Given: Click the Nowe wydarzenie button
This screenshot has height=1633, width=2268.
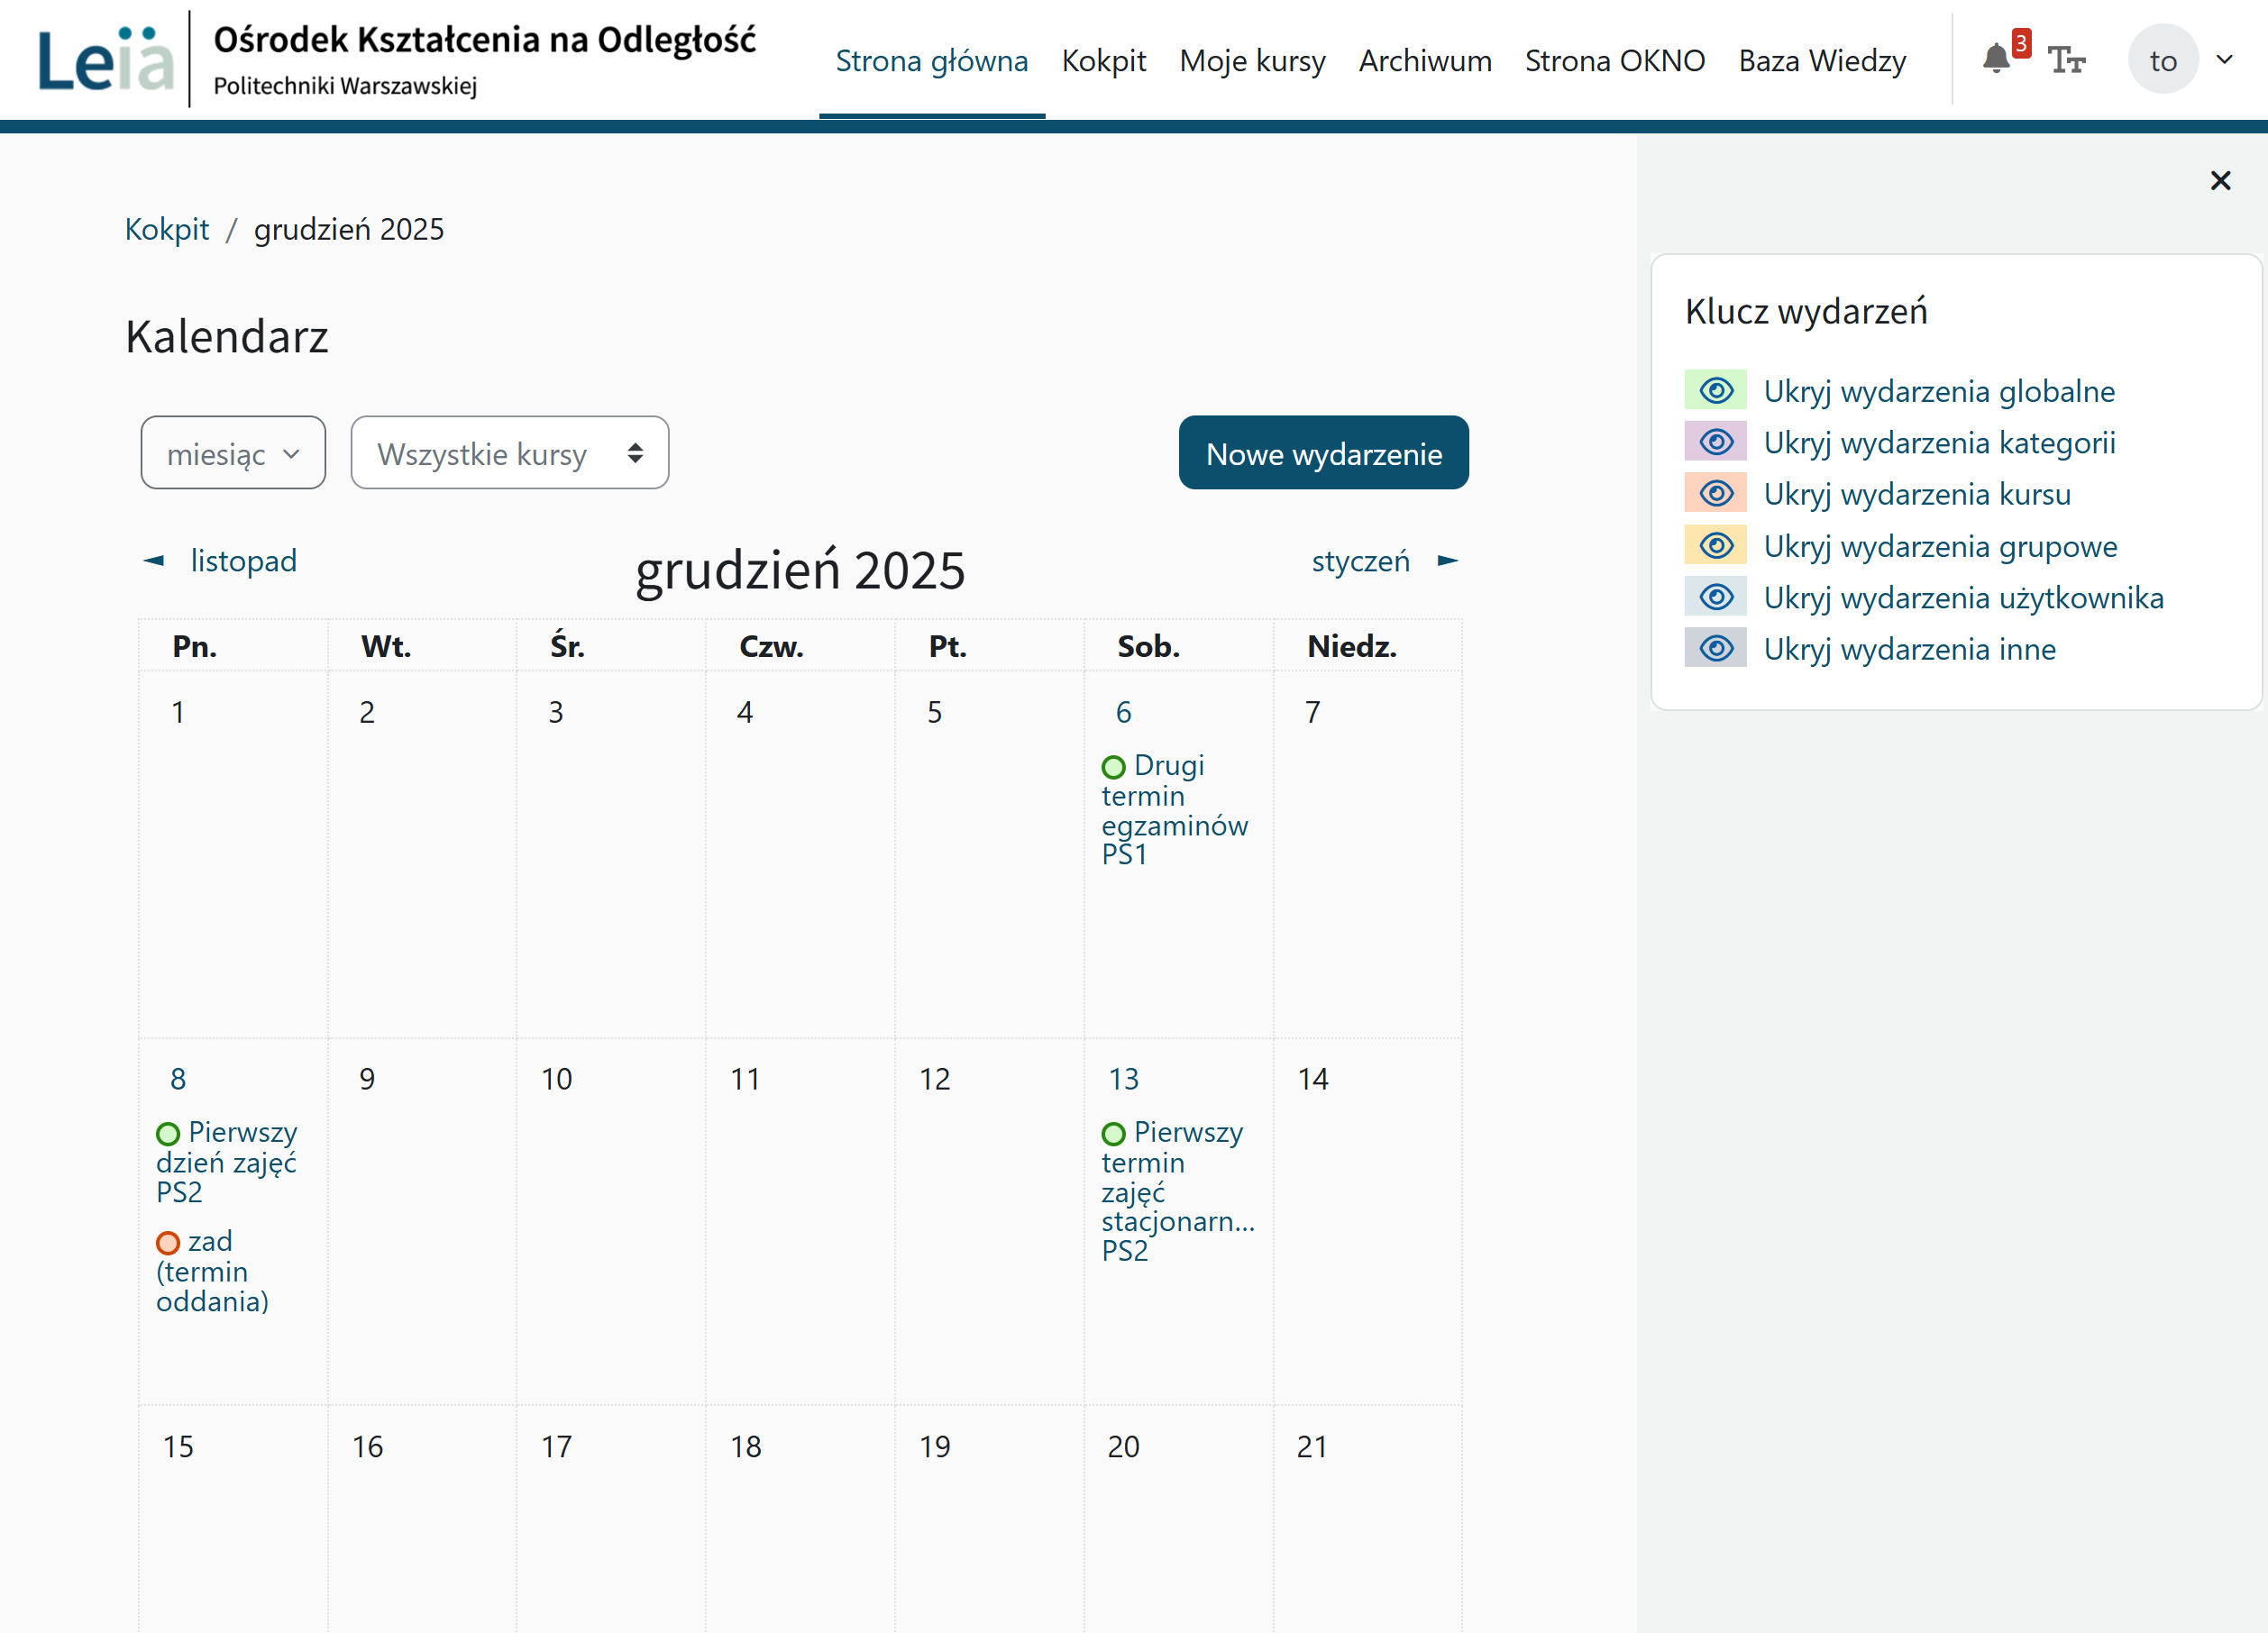Looking at the screenshot, I should tap(1324, 453).
